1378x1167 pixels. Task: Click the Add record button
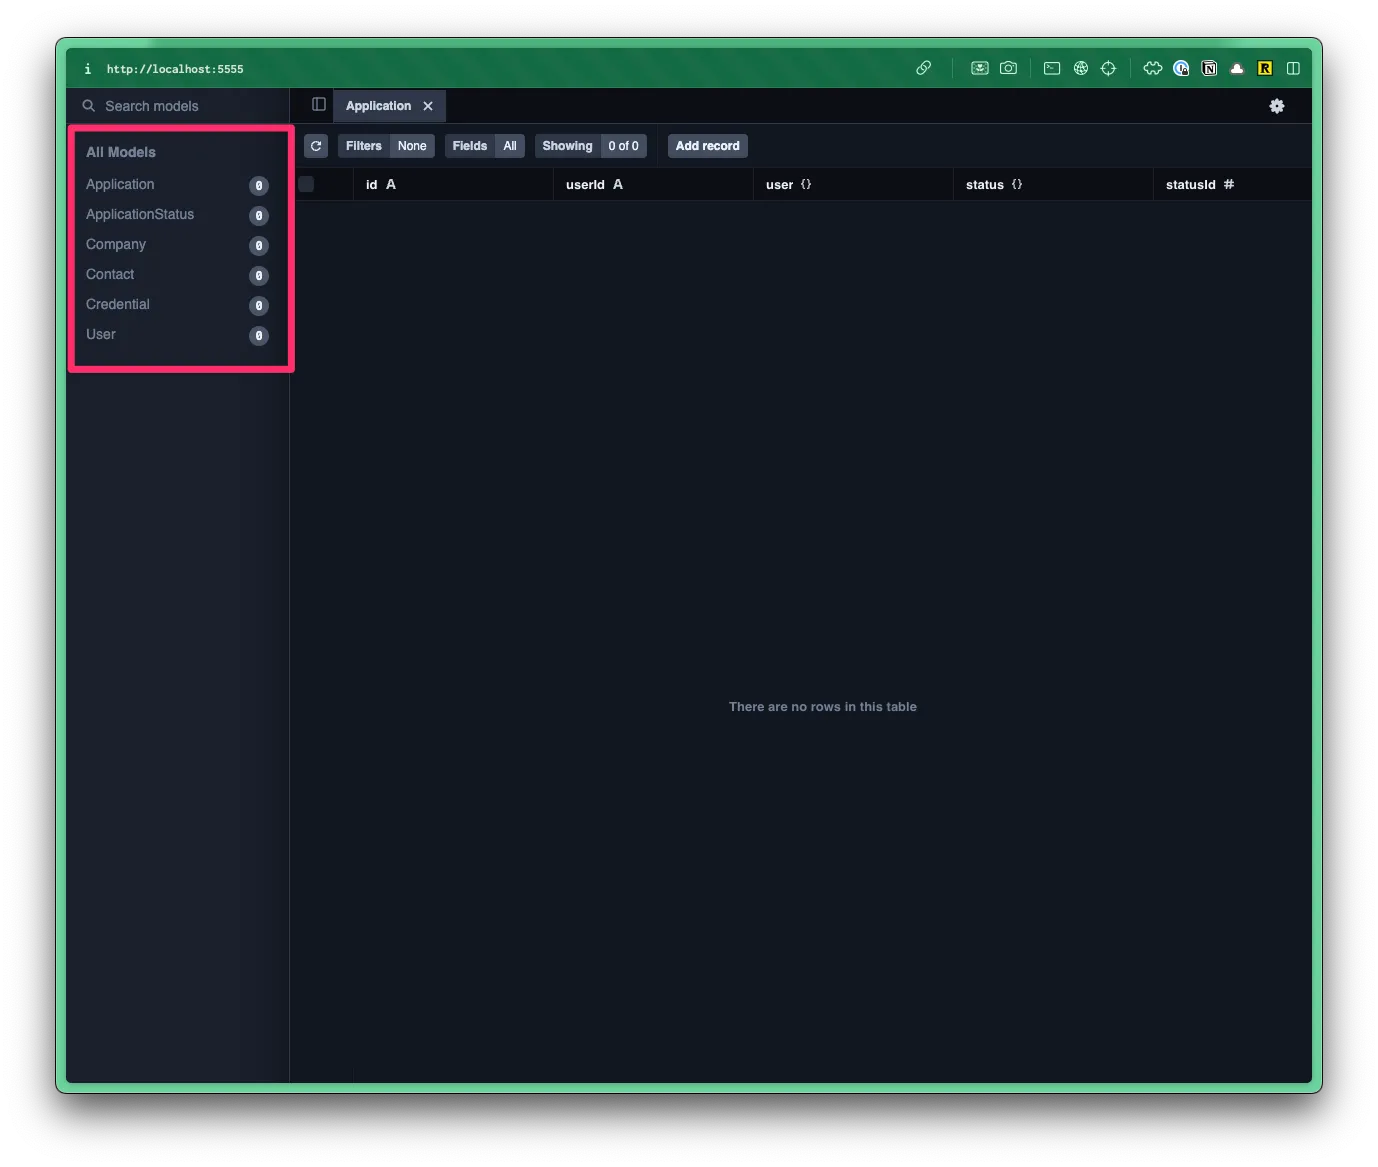[x=707, y=146]
